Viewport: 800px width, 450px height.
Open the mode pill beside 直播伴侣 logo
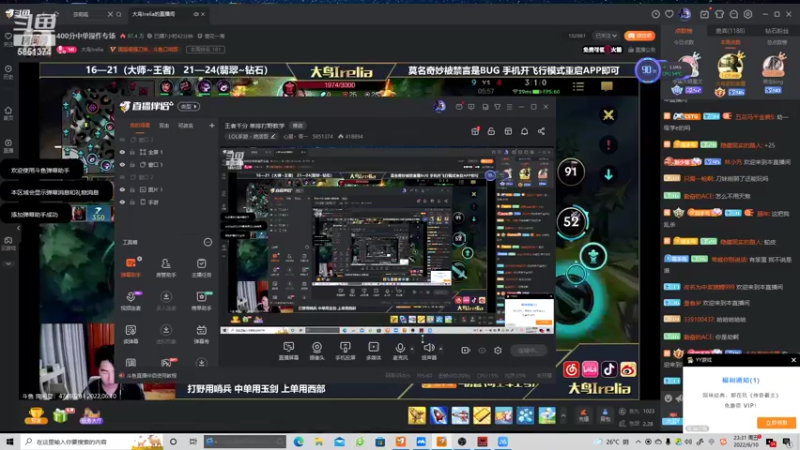(x=189, y=107)
